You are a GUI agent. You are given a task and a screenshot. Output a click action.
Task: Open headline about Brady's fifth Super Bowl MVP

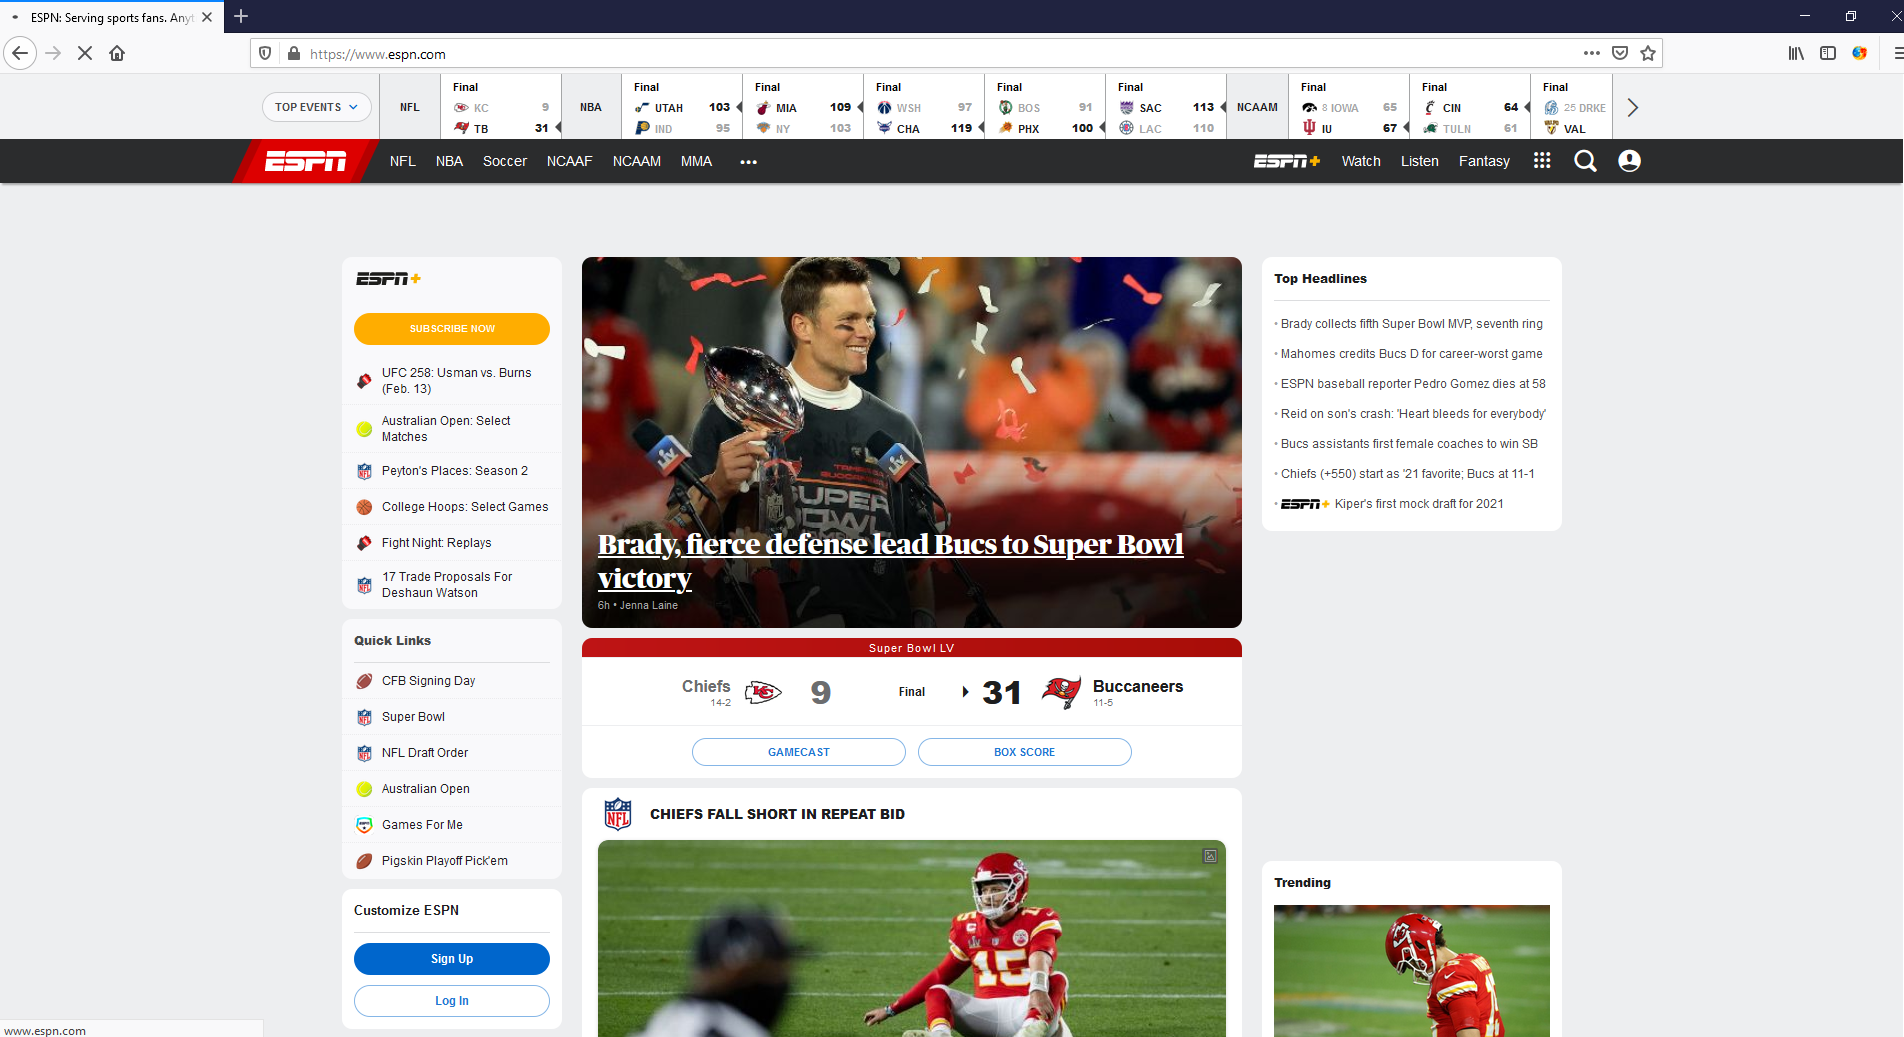[x=1411, y=323]
